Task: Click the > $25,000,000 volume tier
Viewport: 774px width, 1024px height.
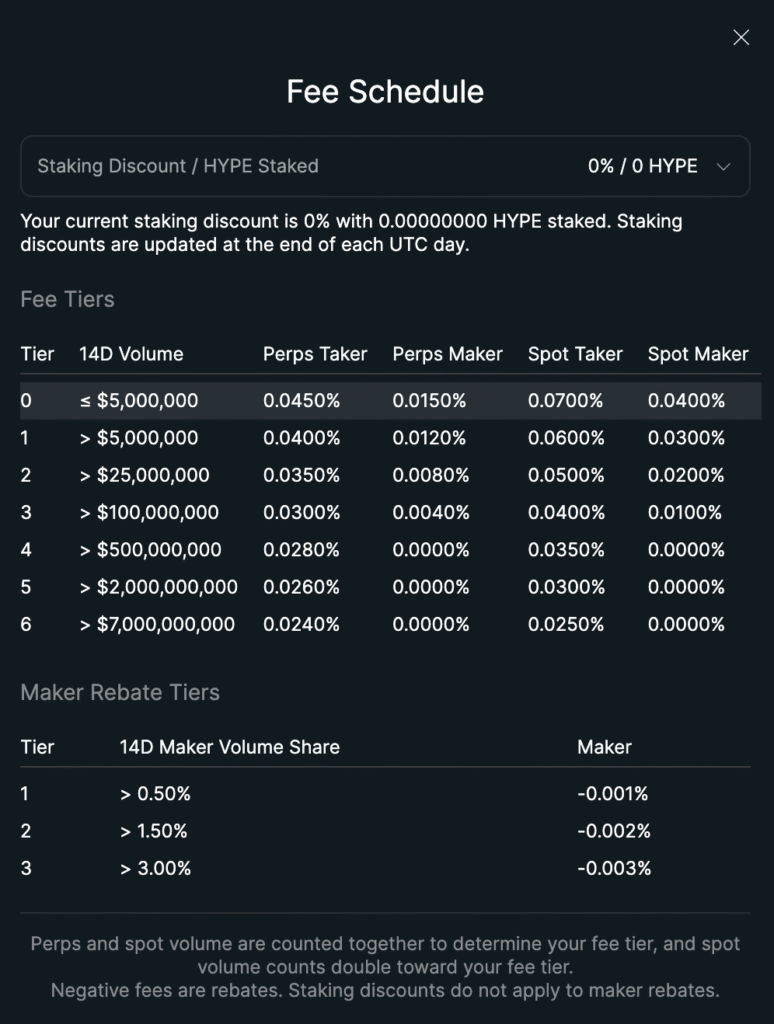Action: coord(144,475)
